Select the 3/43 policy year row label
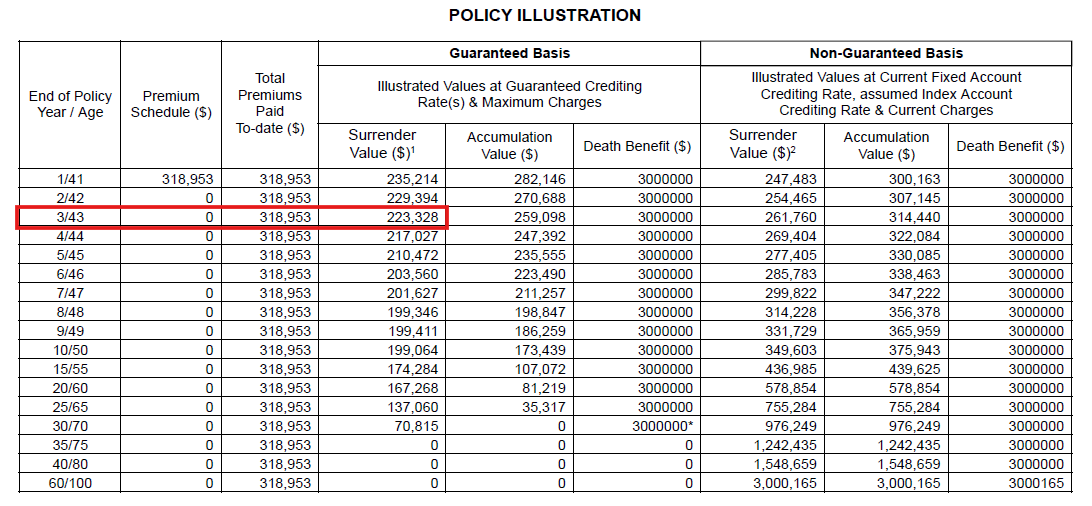 (70, 217)
